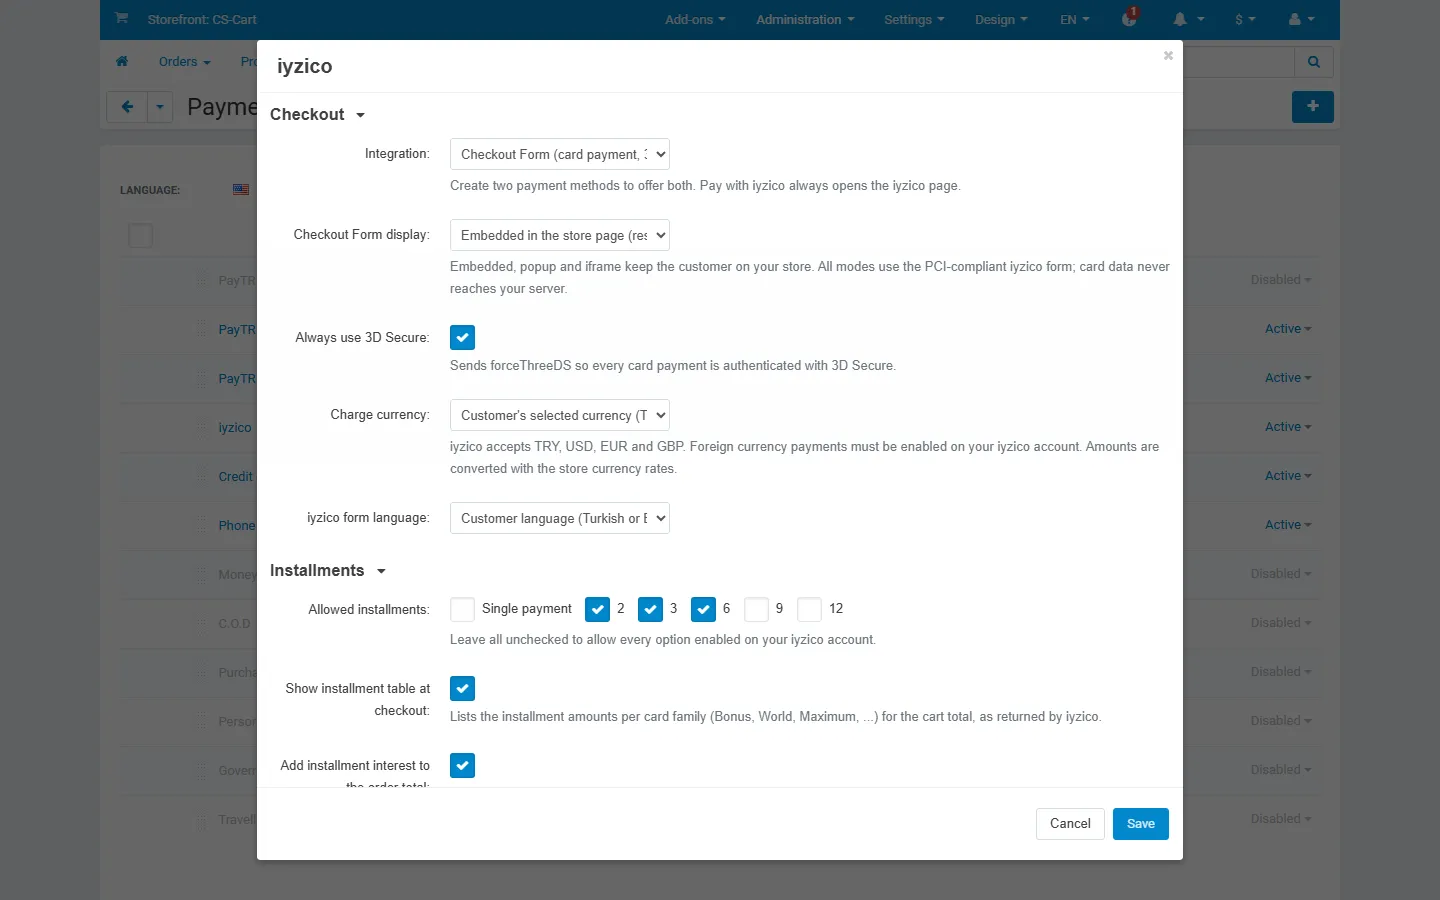Viewport: 1440px width, 900px height.
Task: Click the US flag language icon
Action: [241, 189]
